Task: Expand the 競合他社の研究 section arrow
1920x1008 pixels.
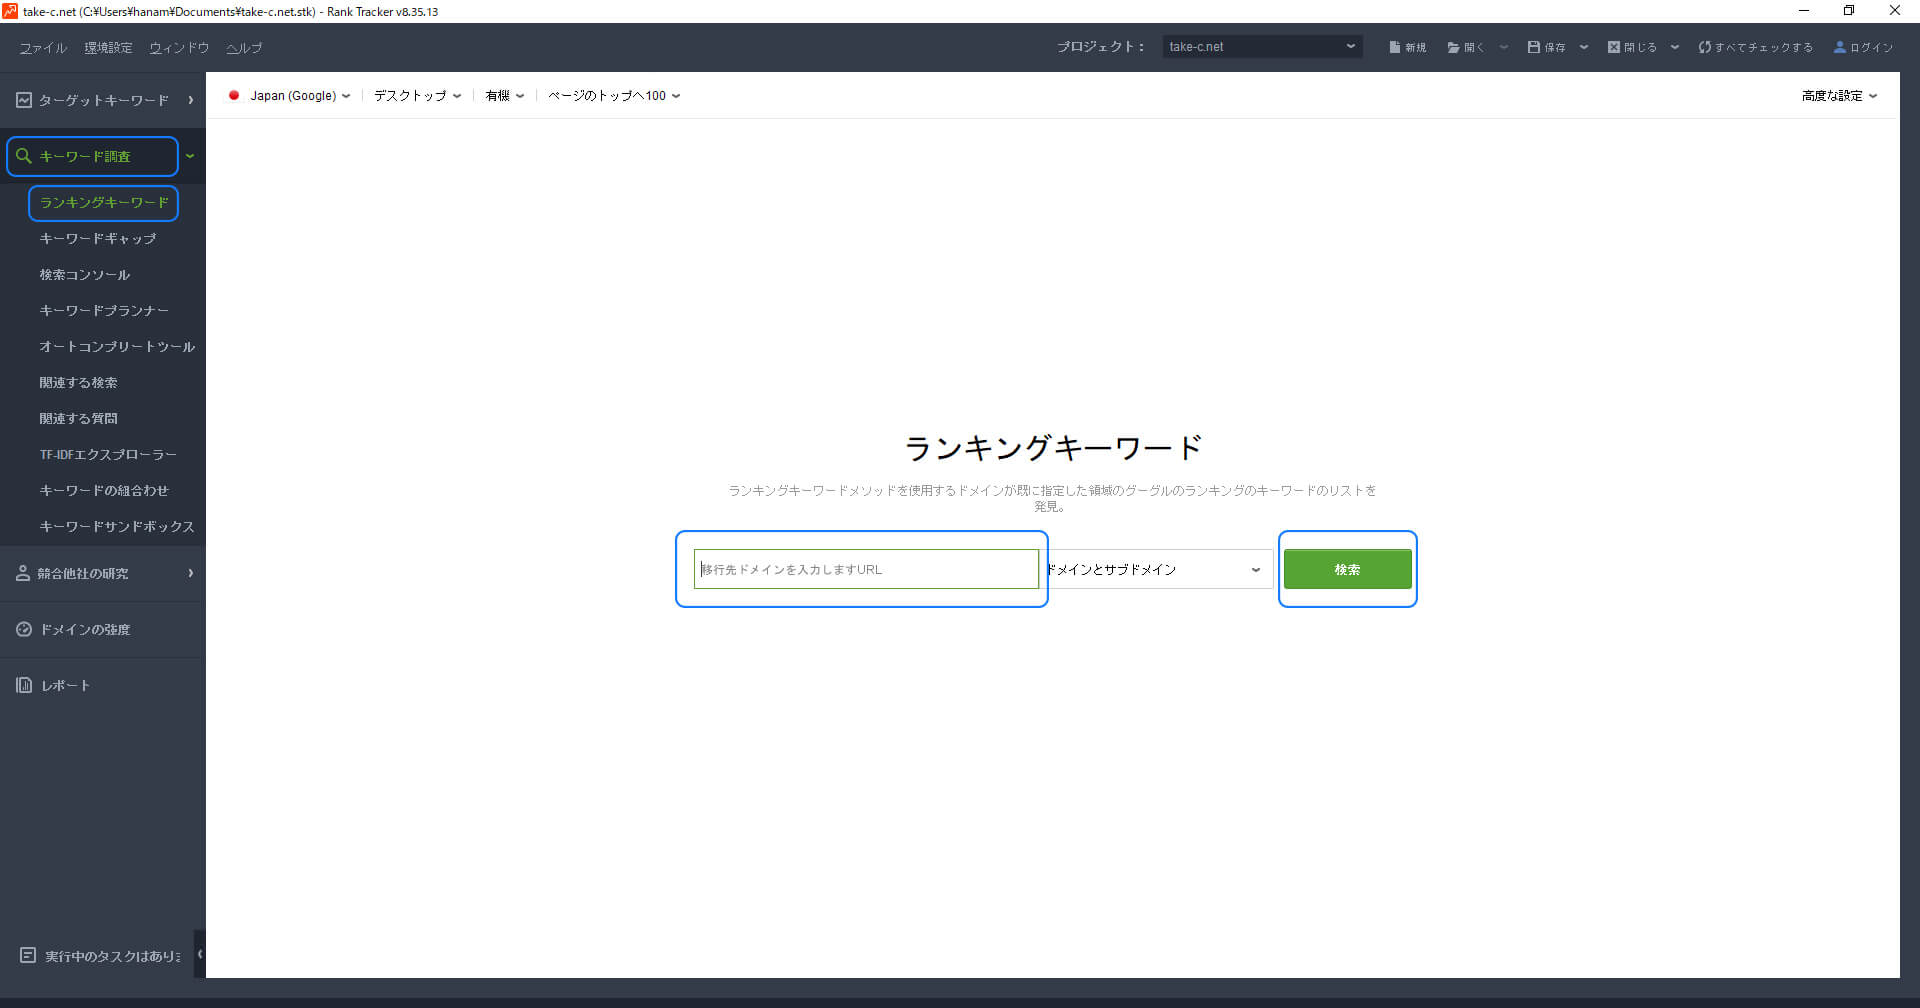Action: click(190, 573)
